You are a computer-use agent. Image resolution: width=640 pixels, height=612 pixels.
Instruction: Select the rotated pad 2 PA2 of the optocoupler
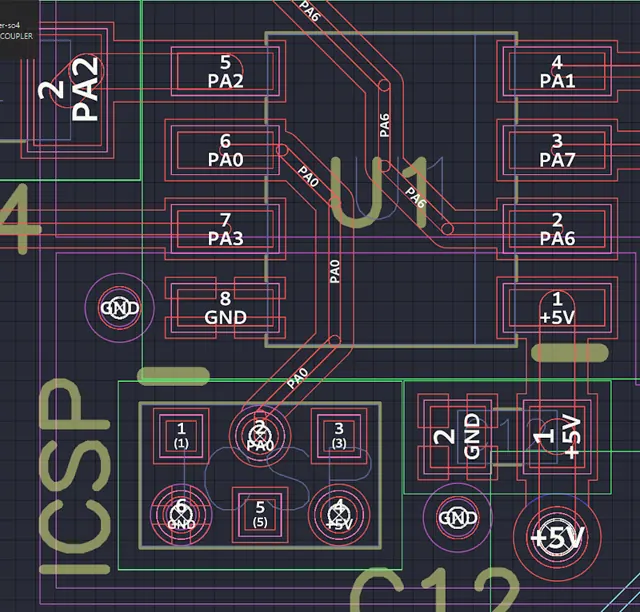point(67,92)
